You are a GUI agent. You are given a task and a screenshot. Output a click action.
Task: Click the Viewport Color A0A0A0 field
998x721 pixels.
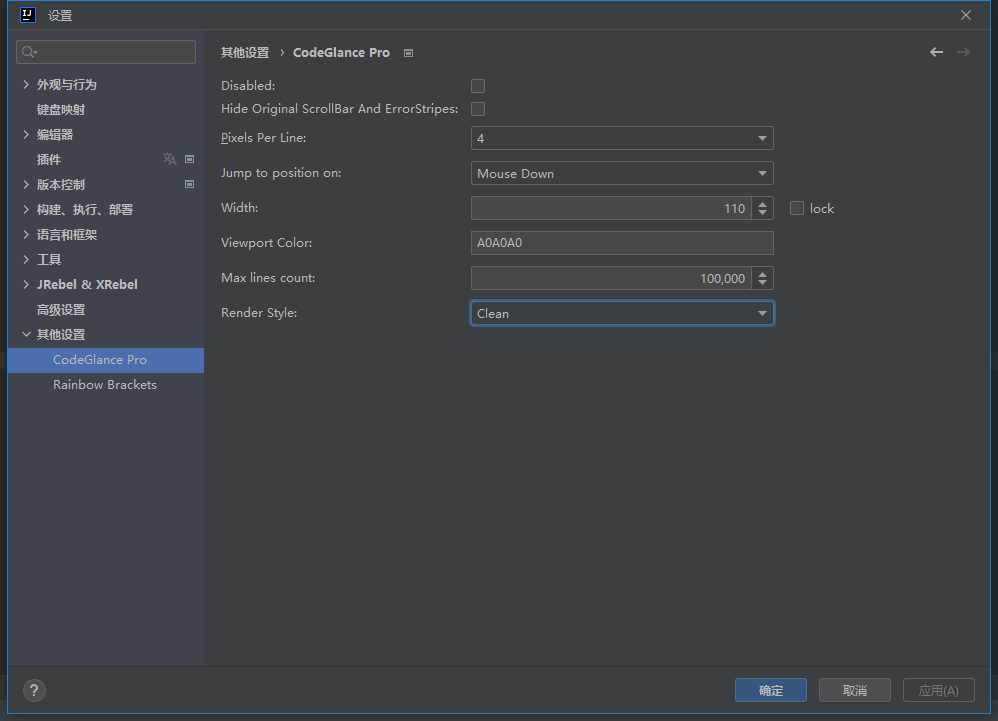[x=621, y=243]
